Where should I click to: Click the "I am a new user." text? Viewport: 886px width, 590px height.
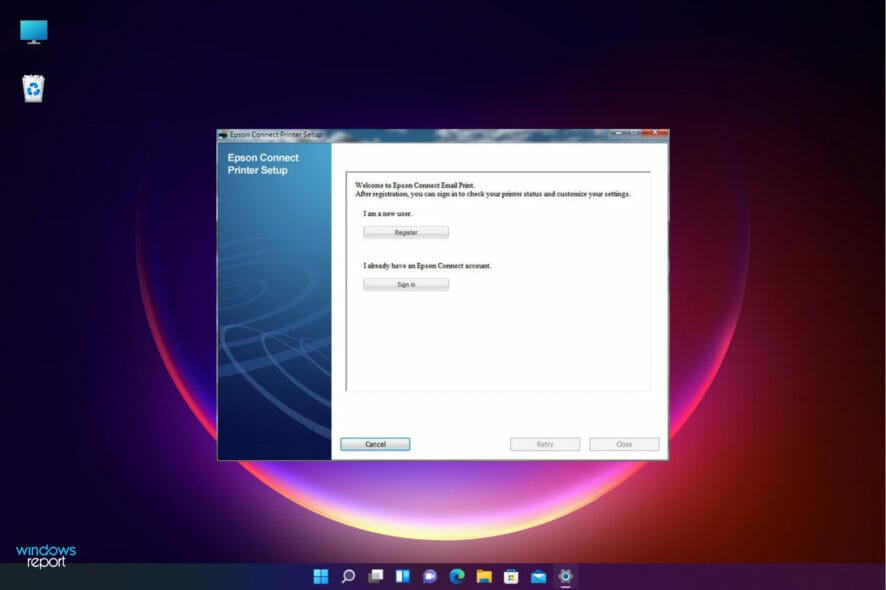388,214
